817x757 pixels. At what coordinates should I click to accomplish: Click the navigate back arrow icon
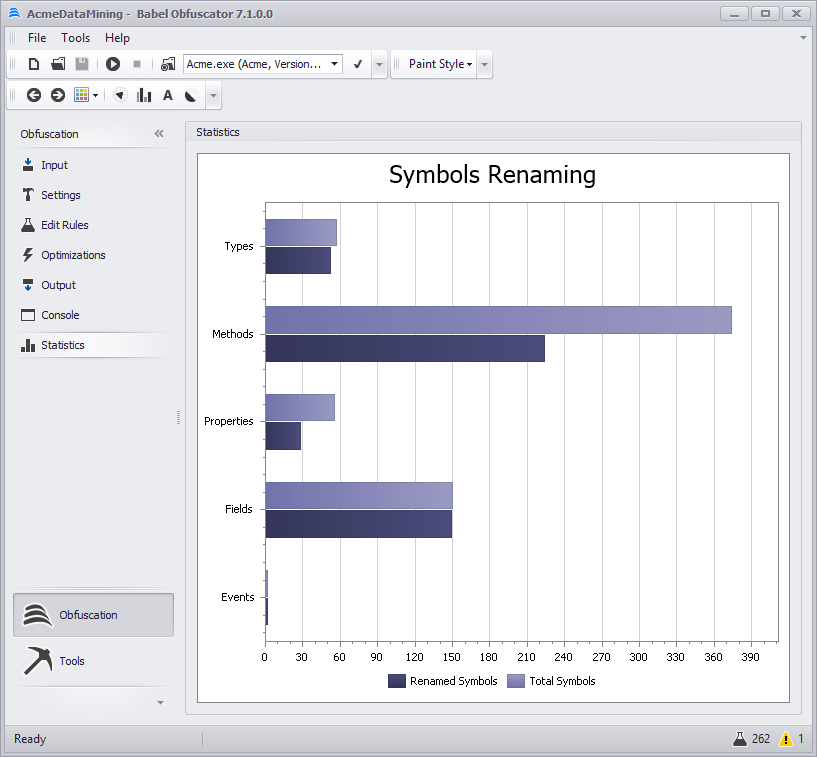coord(34,95)
